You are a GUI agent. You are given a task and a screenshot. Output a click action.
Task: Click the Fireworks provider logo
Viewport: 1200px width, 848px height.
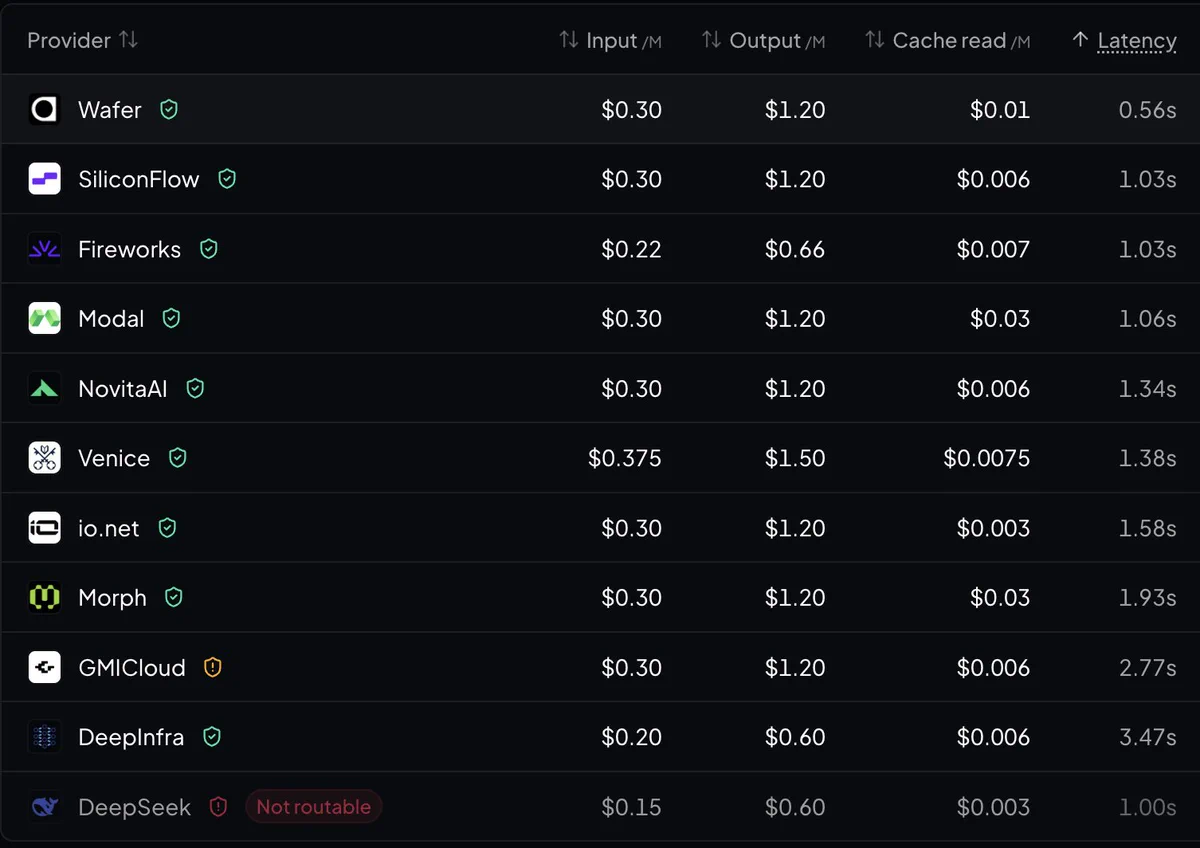[44, 249]
